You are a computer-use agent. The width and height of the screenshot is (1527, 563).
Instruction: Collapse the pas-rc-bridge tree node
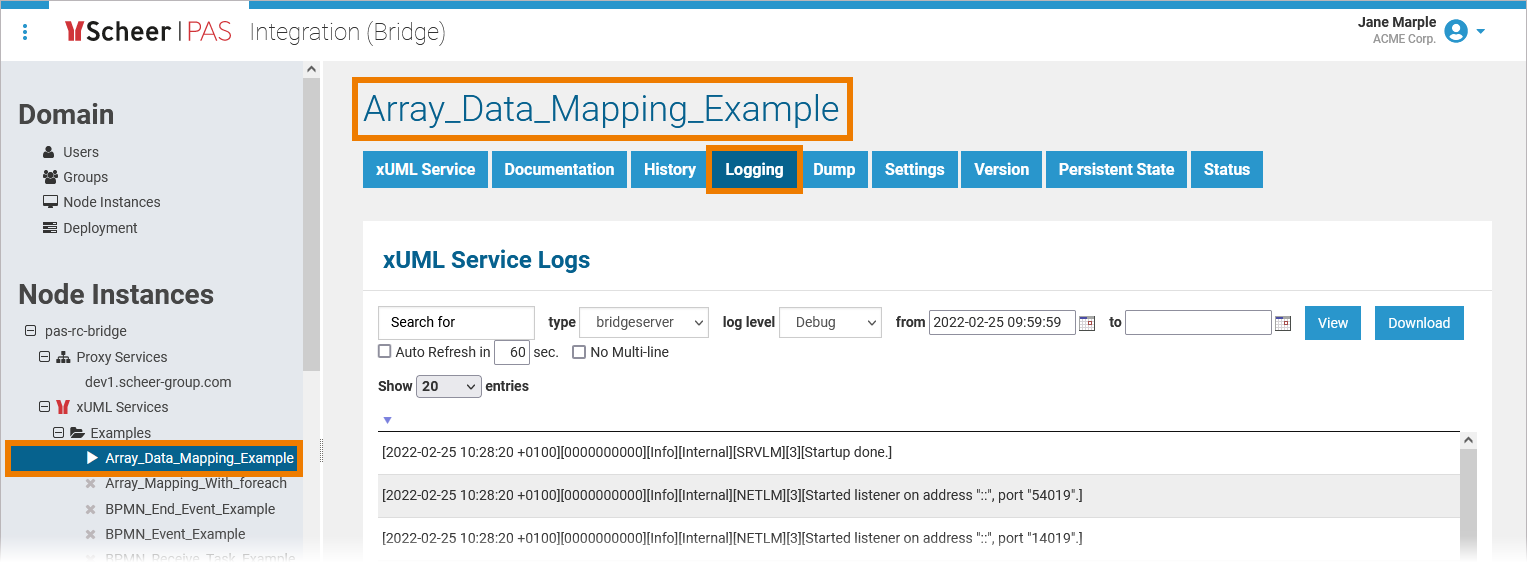pyautogui.click(x=30, y=331)
